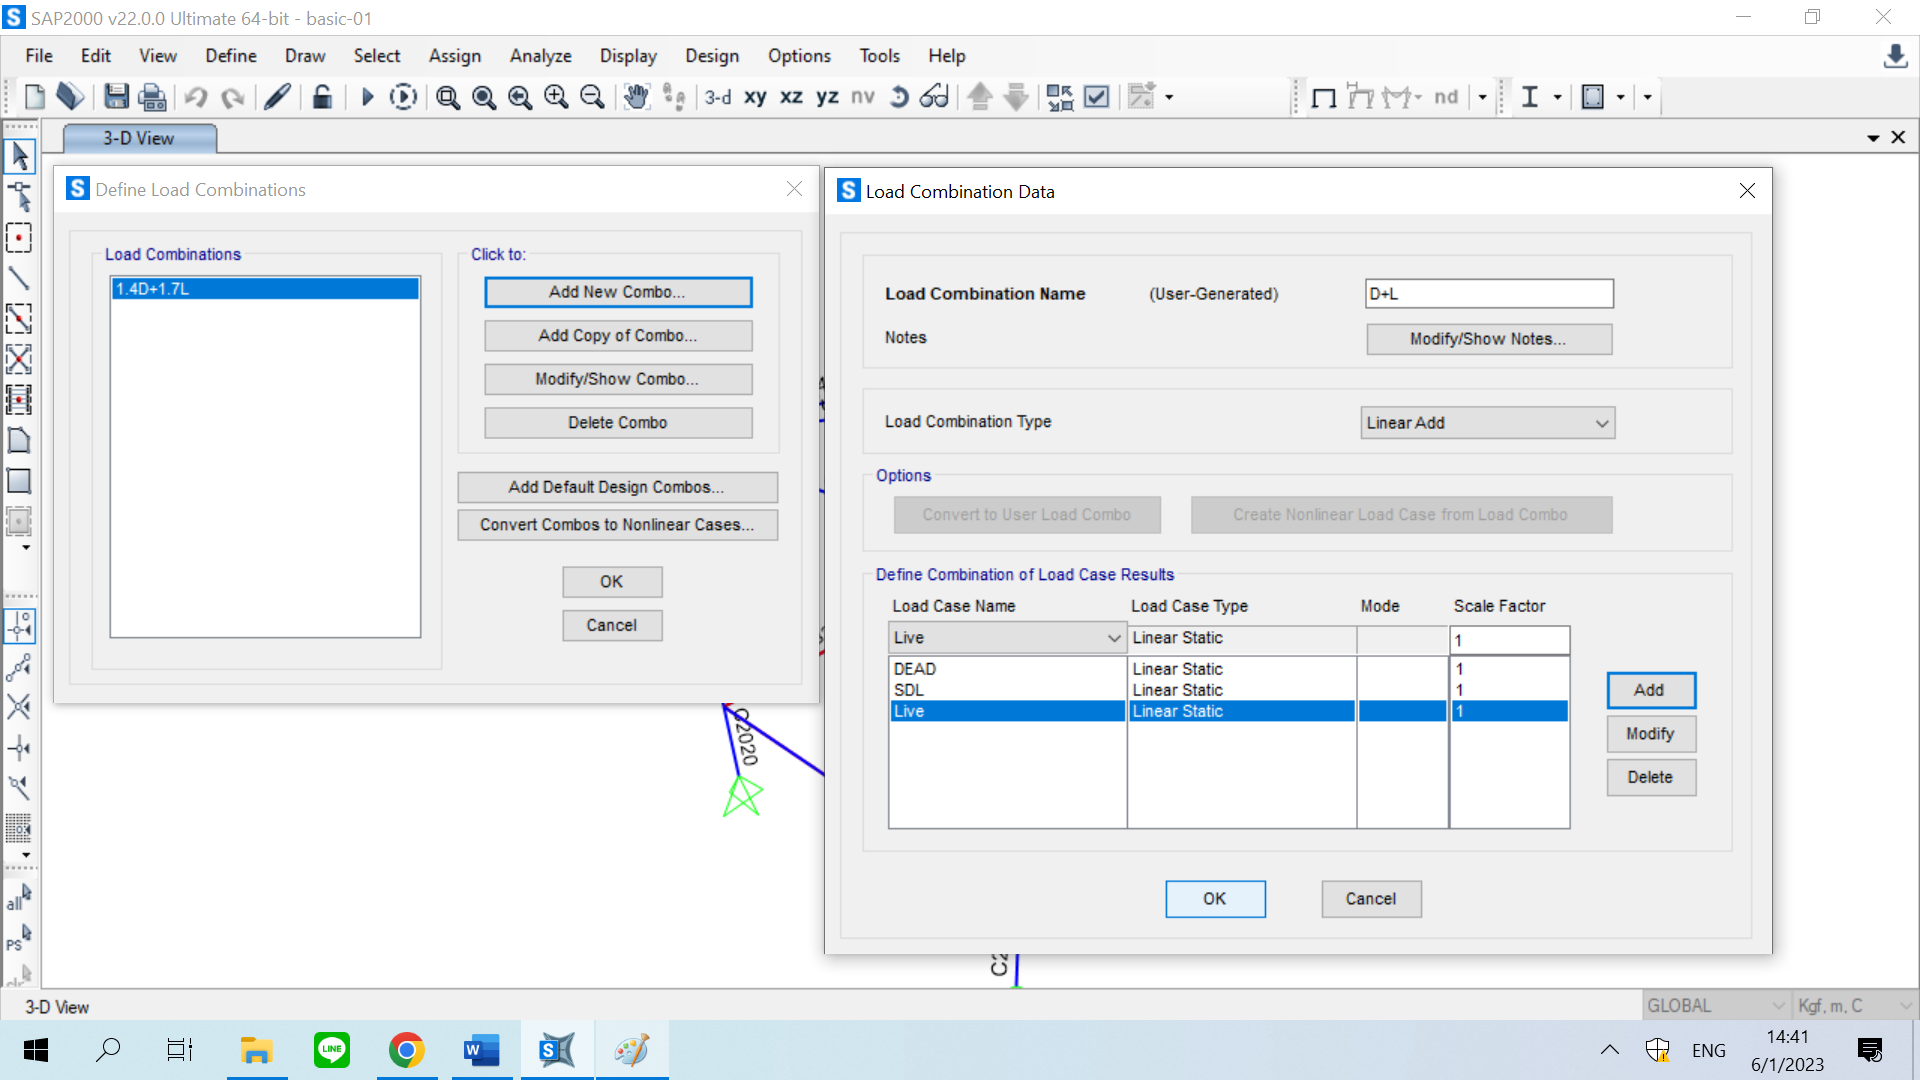Switch to the xz plane view
The height and width of the screenshot is (1080, 1920).
[791, 97]
